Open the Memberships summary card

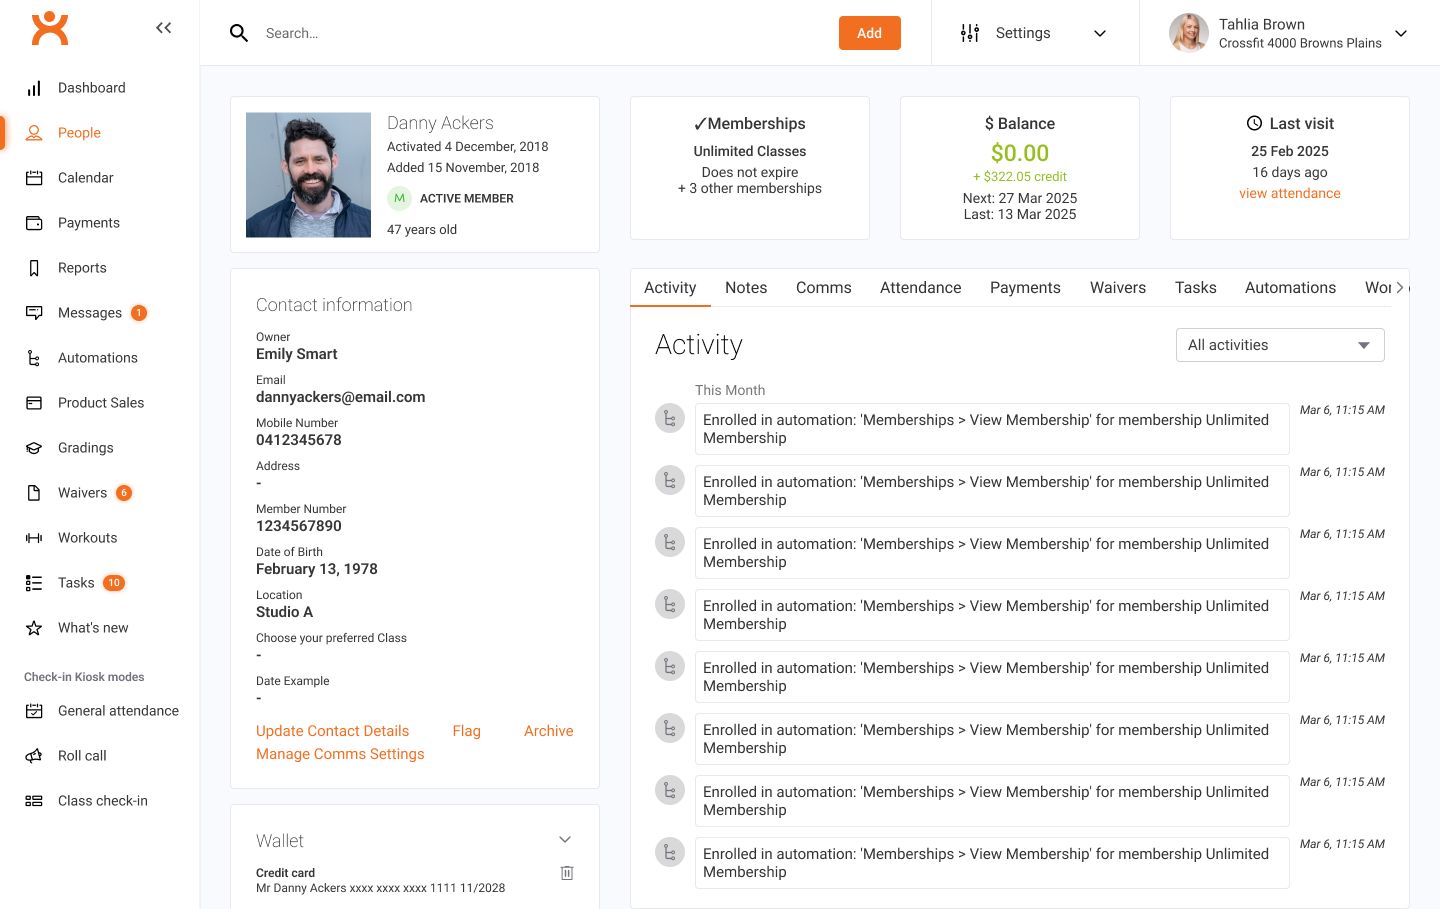pyautogui.click(x=750, y=168)
